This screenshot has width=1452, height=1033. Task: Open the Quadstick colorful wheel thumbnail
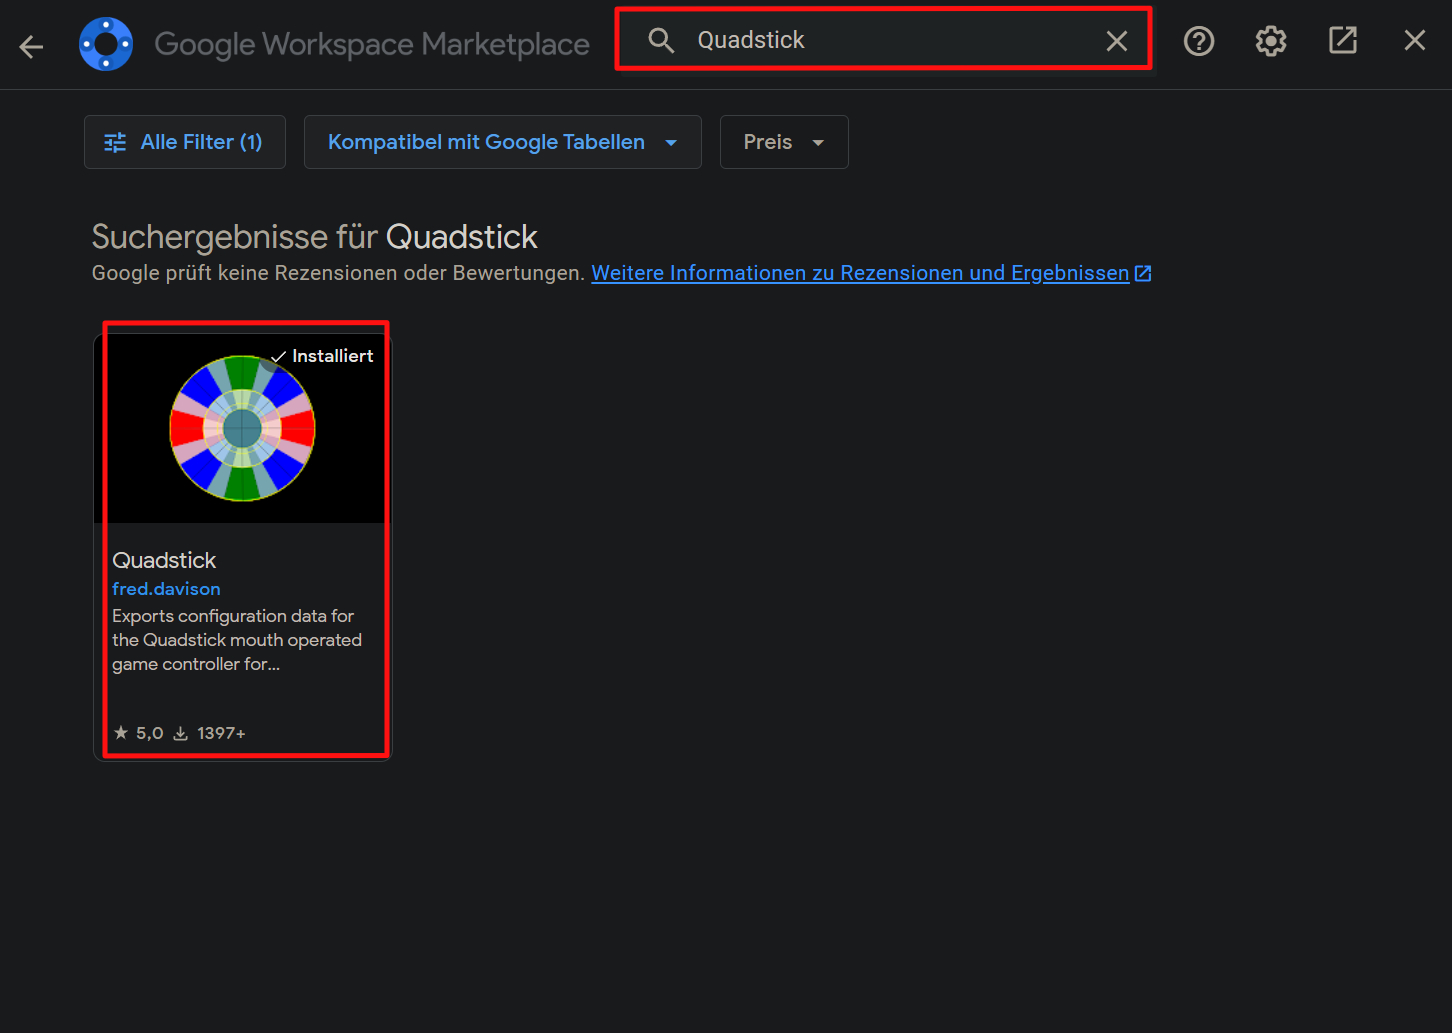click(242, 428)
